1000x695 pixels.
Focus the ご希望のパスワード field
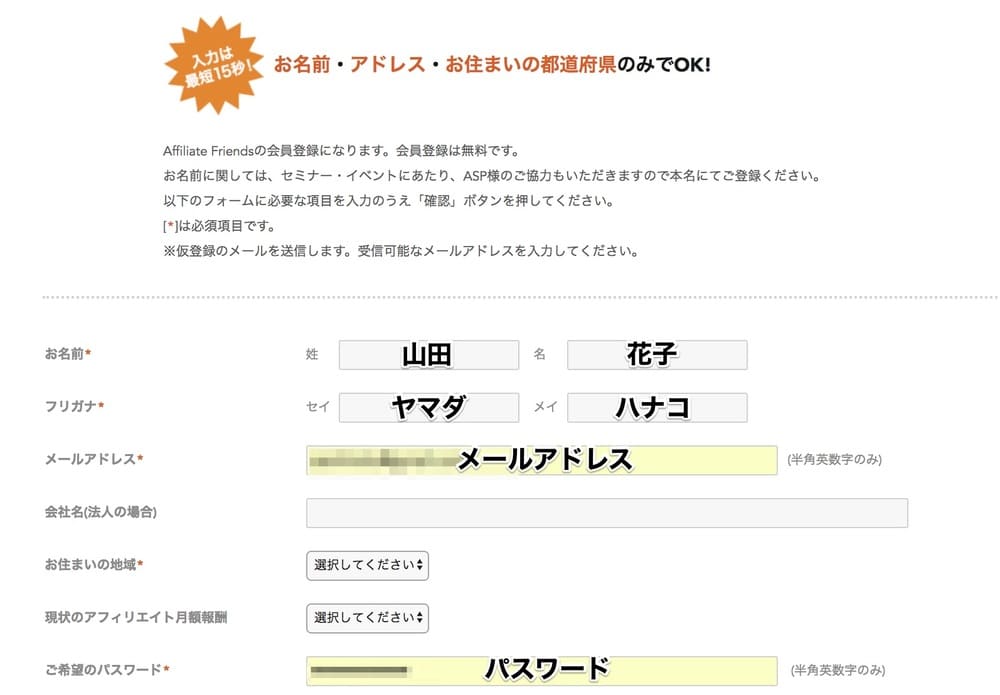541,671
